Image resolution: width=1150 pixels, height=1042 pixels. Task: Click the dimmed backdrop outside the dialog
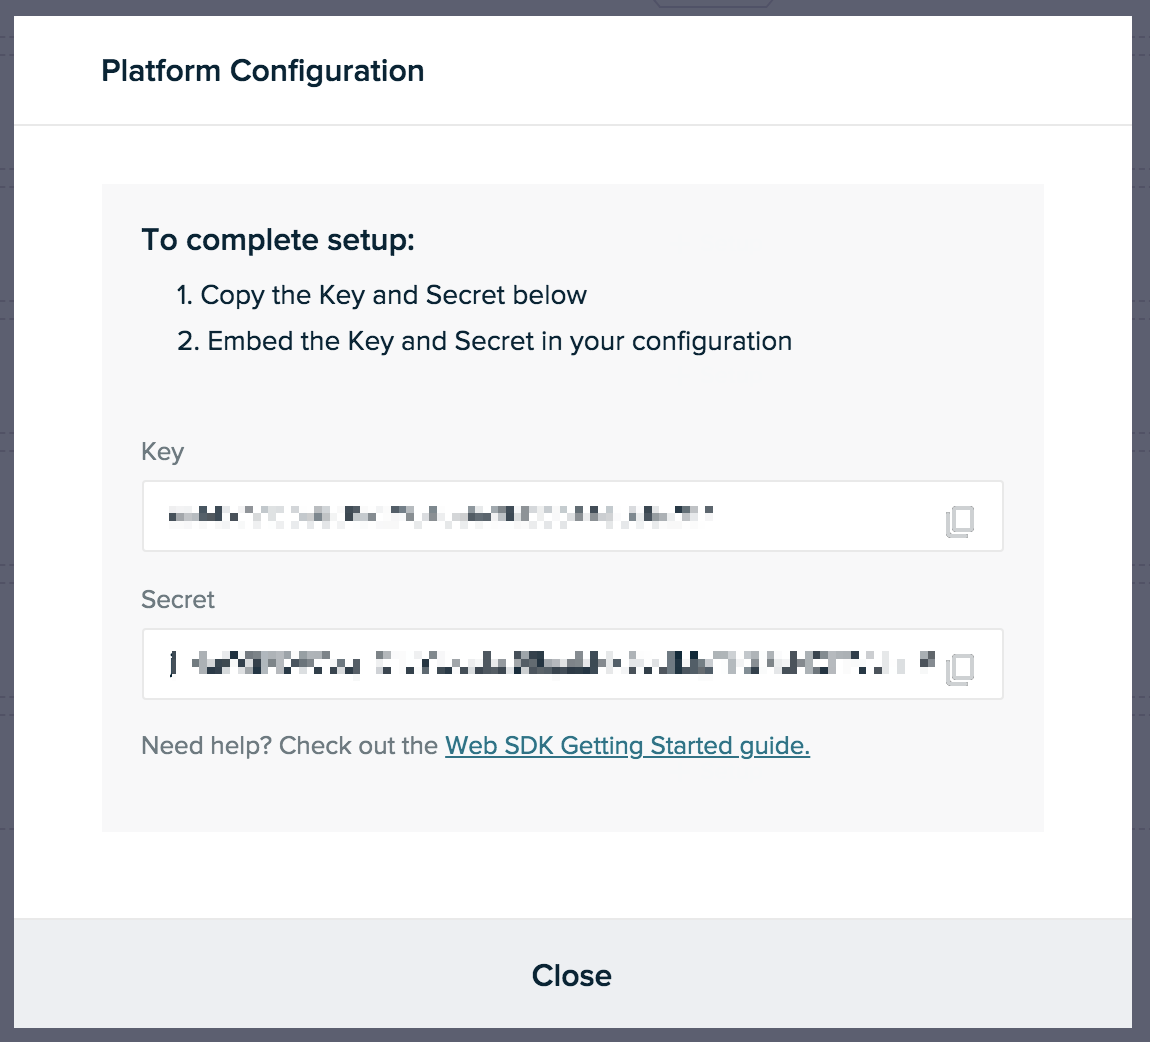tap(6, 513)
